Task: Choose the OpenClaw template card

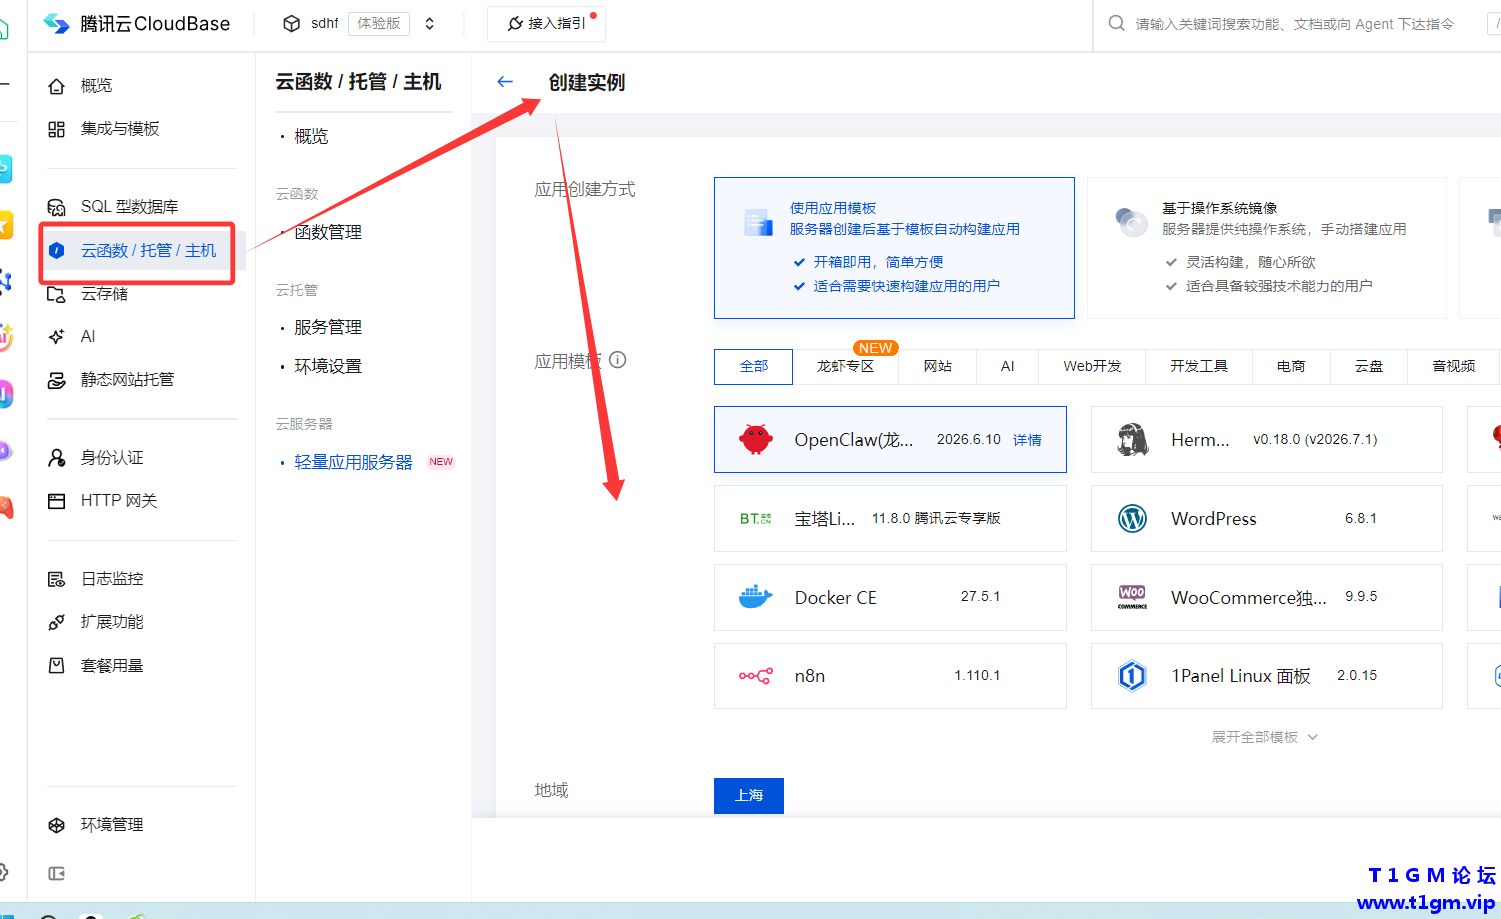Action: point(890,439)
